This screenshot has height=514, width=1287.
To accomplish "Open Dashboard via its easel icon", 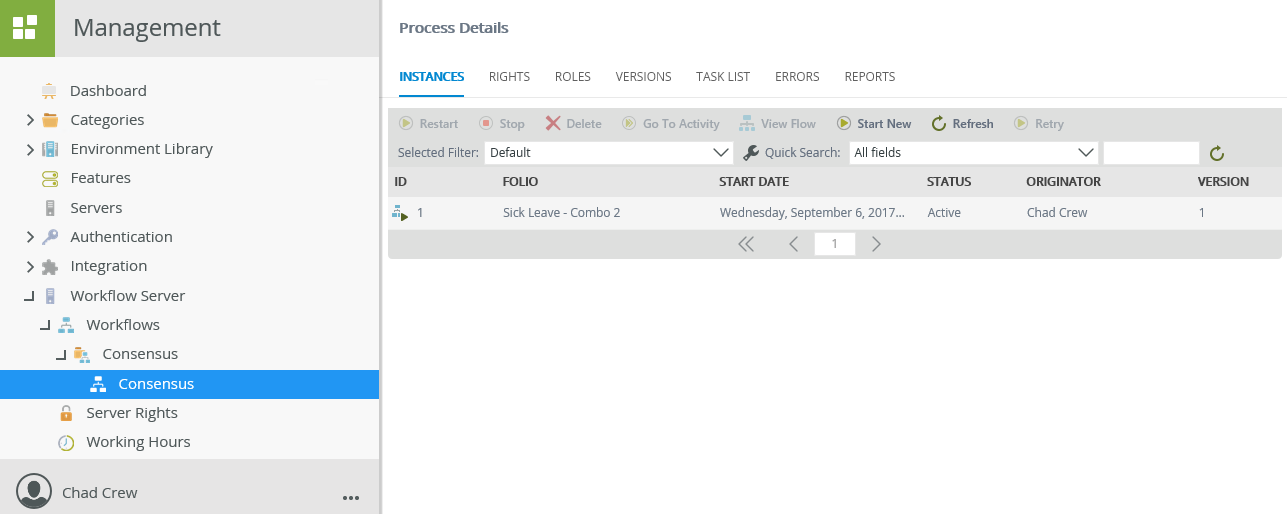I will (x=49, y=91).
